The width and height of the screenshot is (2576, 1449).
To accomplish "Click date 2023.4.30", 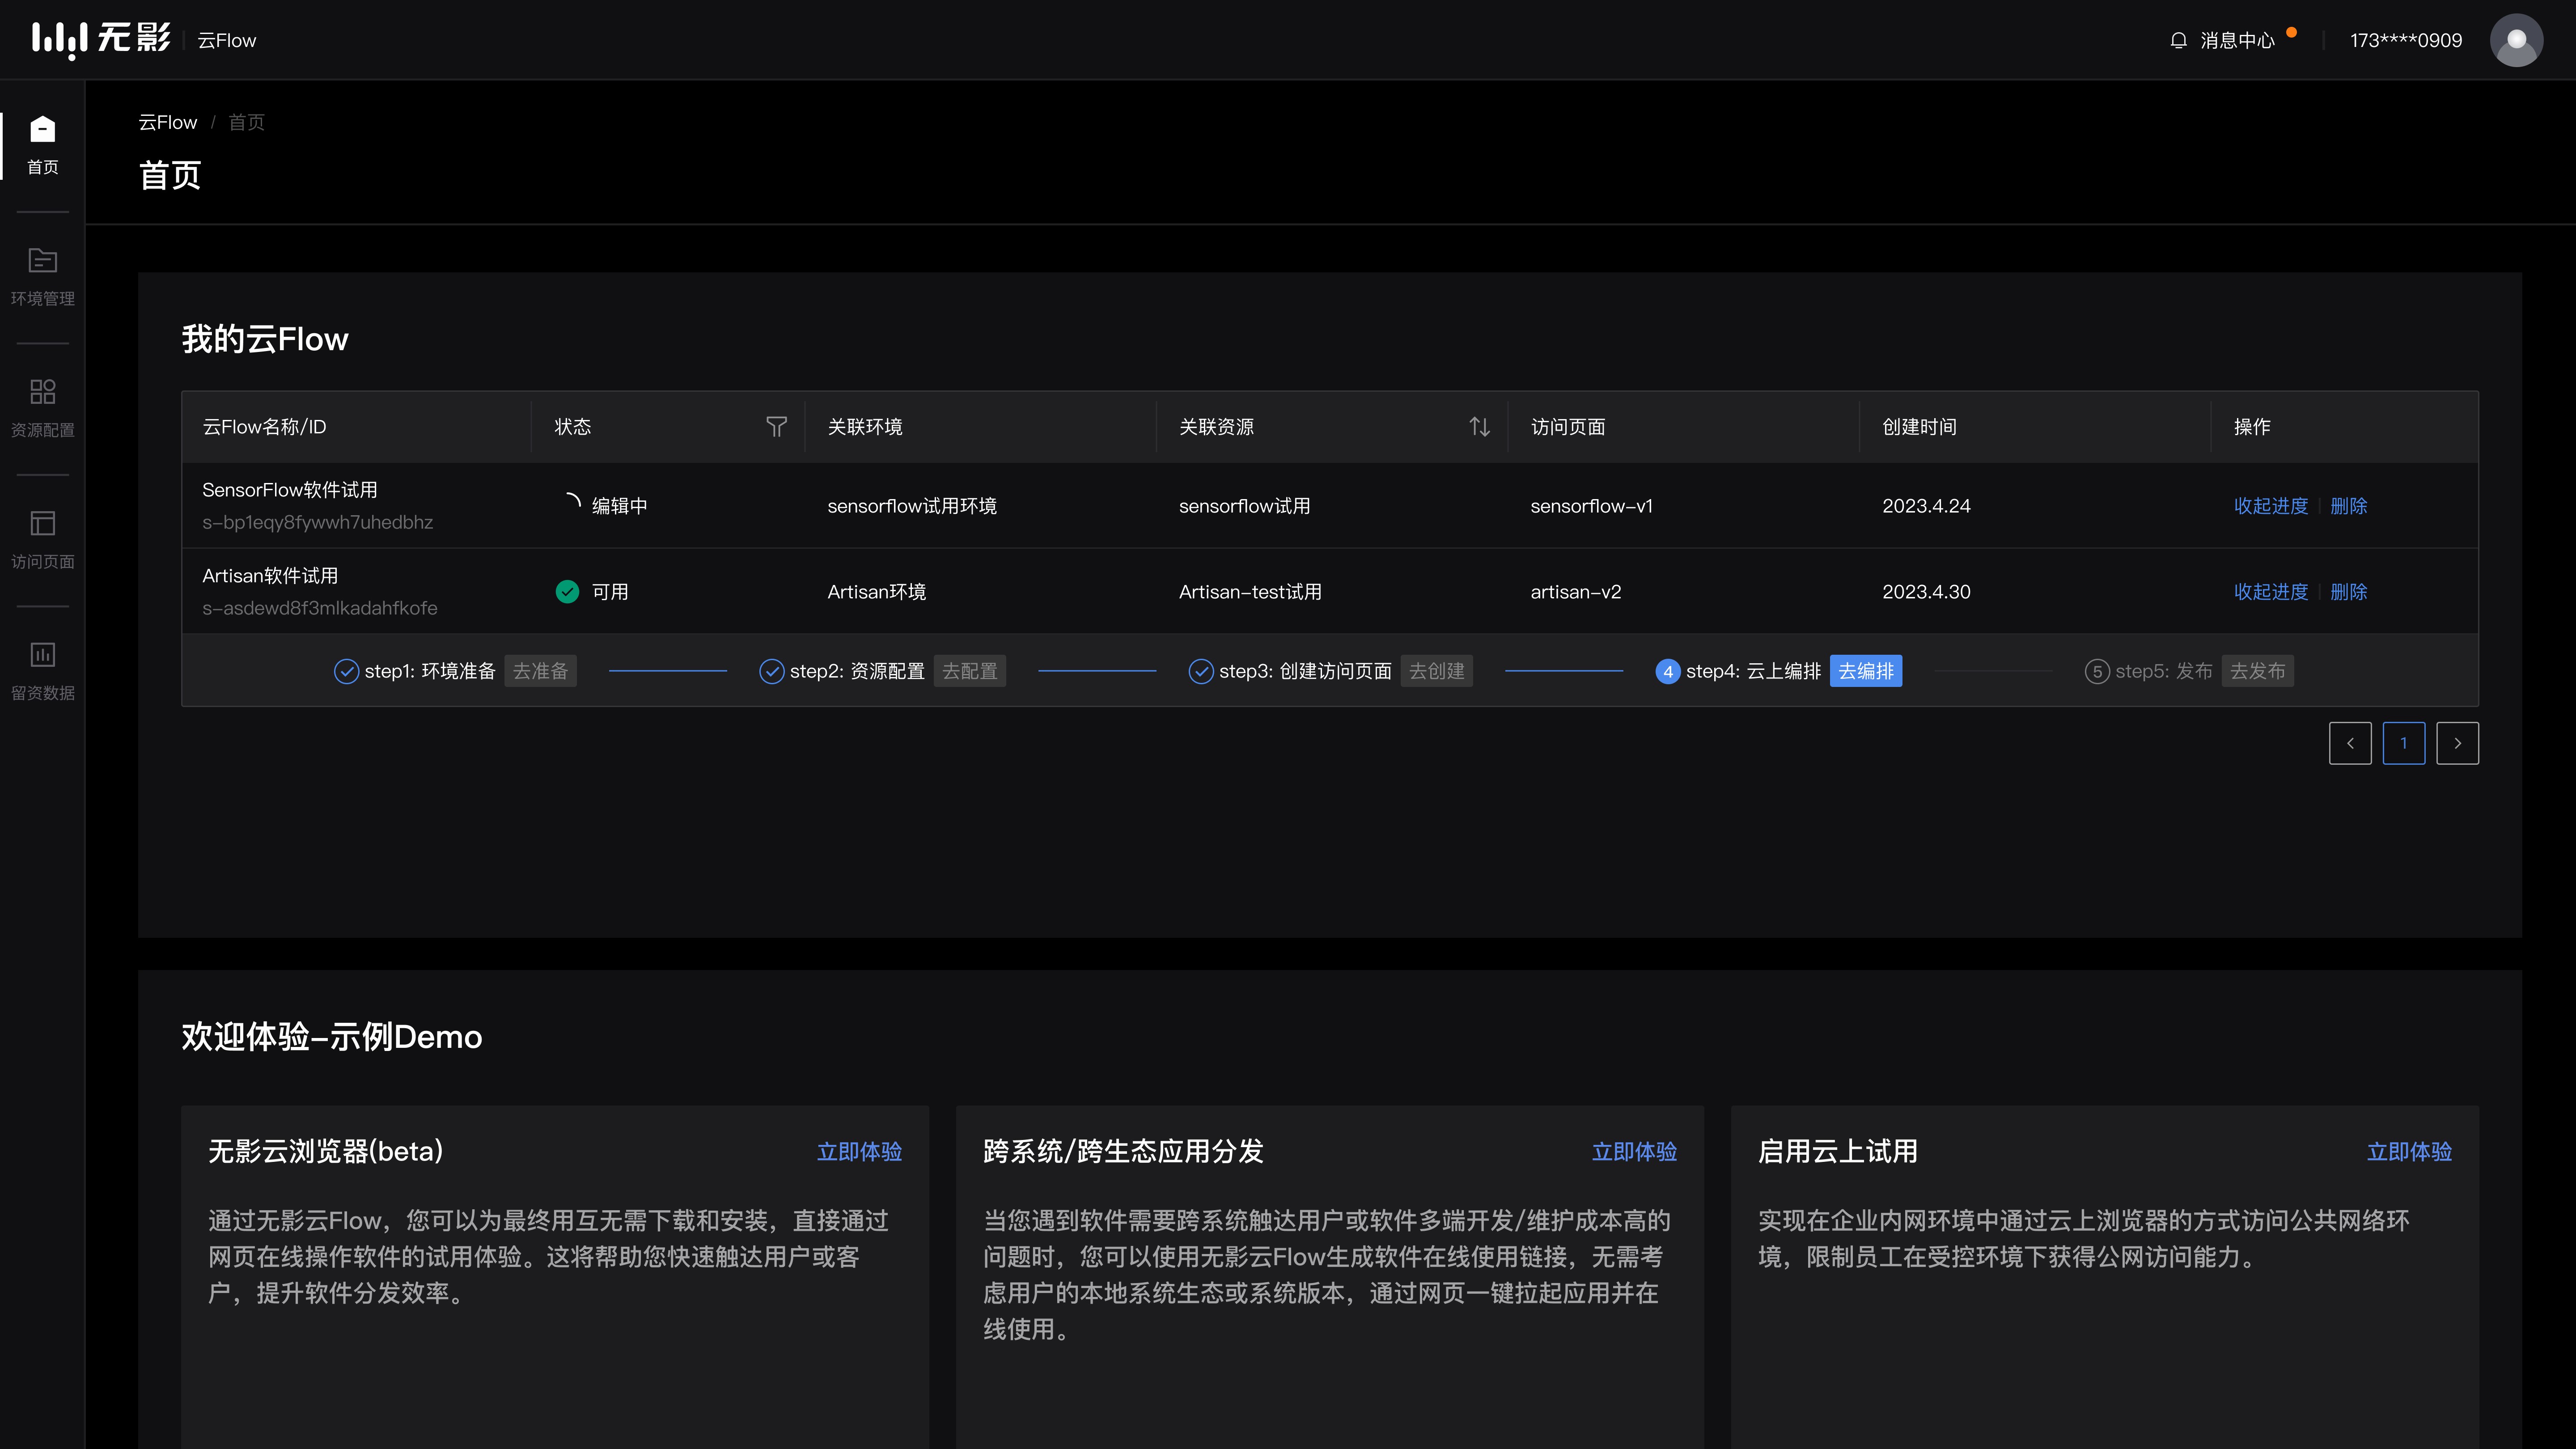I will coord(1926,592).
